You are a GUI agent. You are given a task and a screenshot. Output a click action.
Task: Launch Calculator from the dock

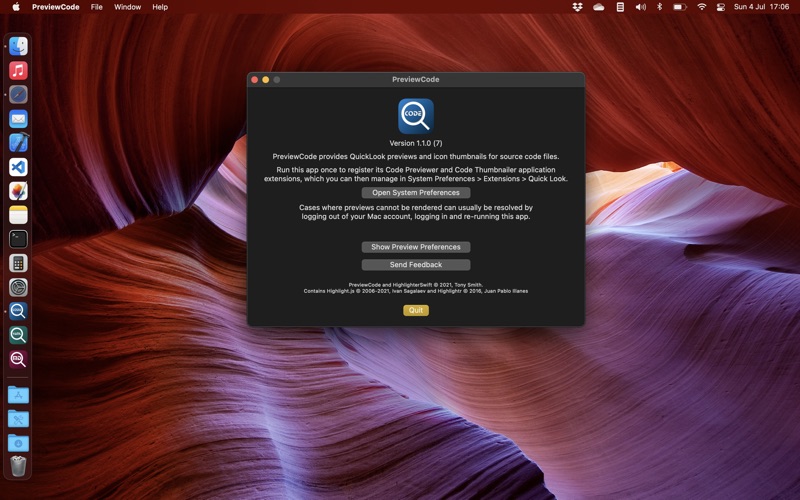coord(18,263)
